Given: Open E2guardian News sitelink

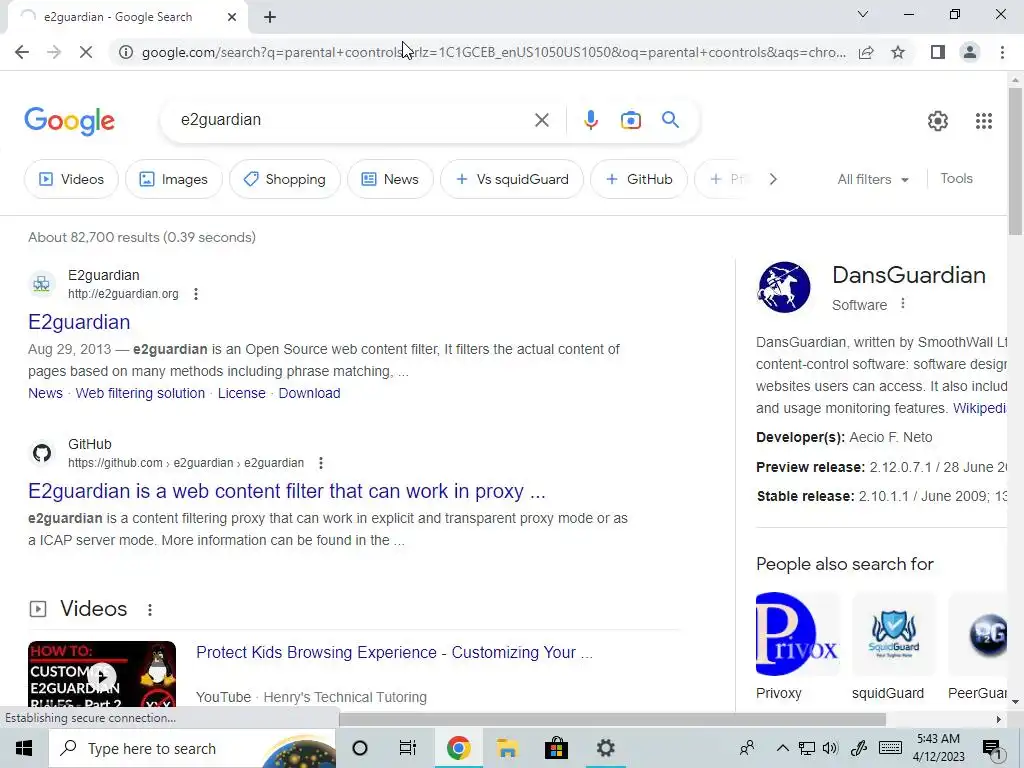Looking at the screenshot, I should tap(45, 393).
